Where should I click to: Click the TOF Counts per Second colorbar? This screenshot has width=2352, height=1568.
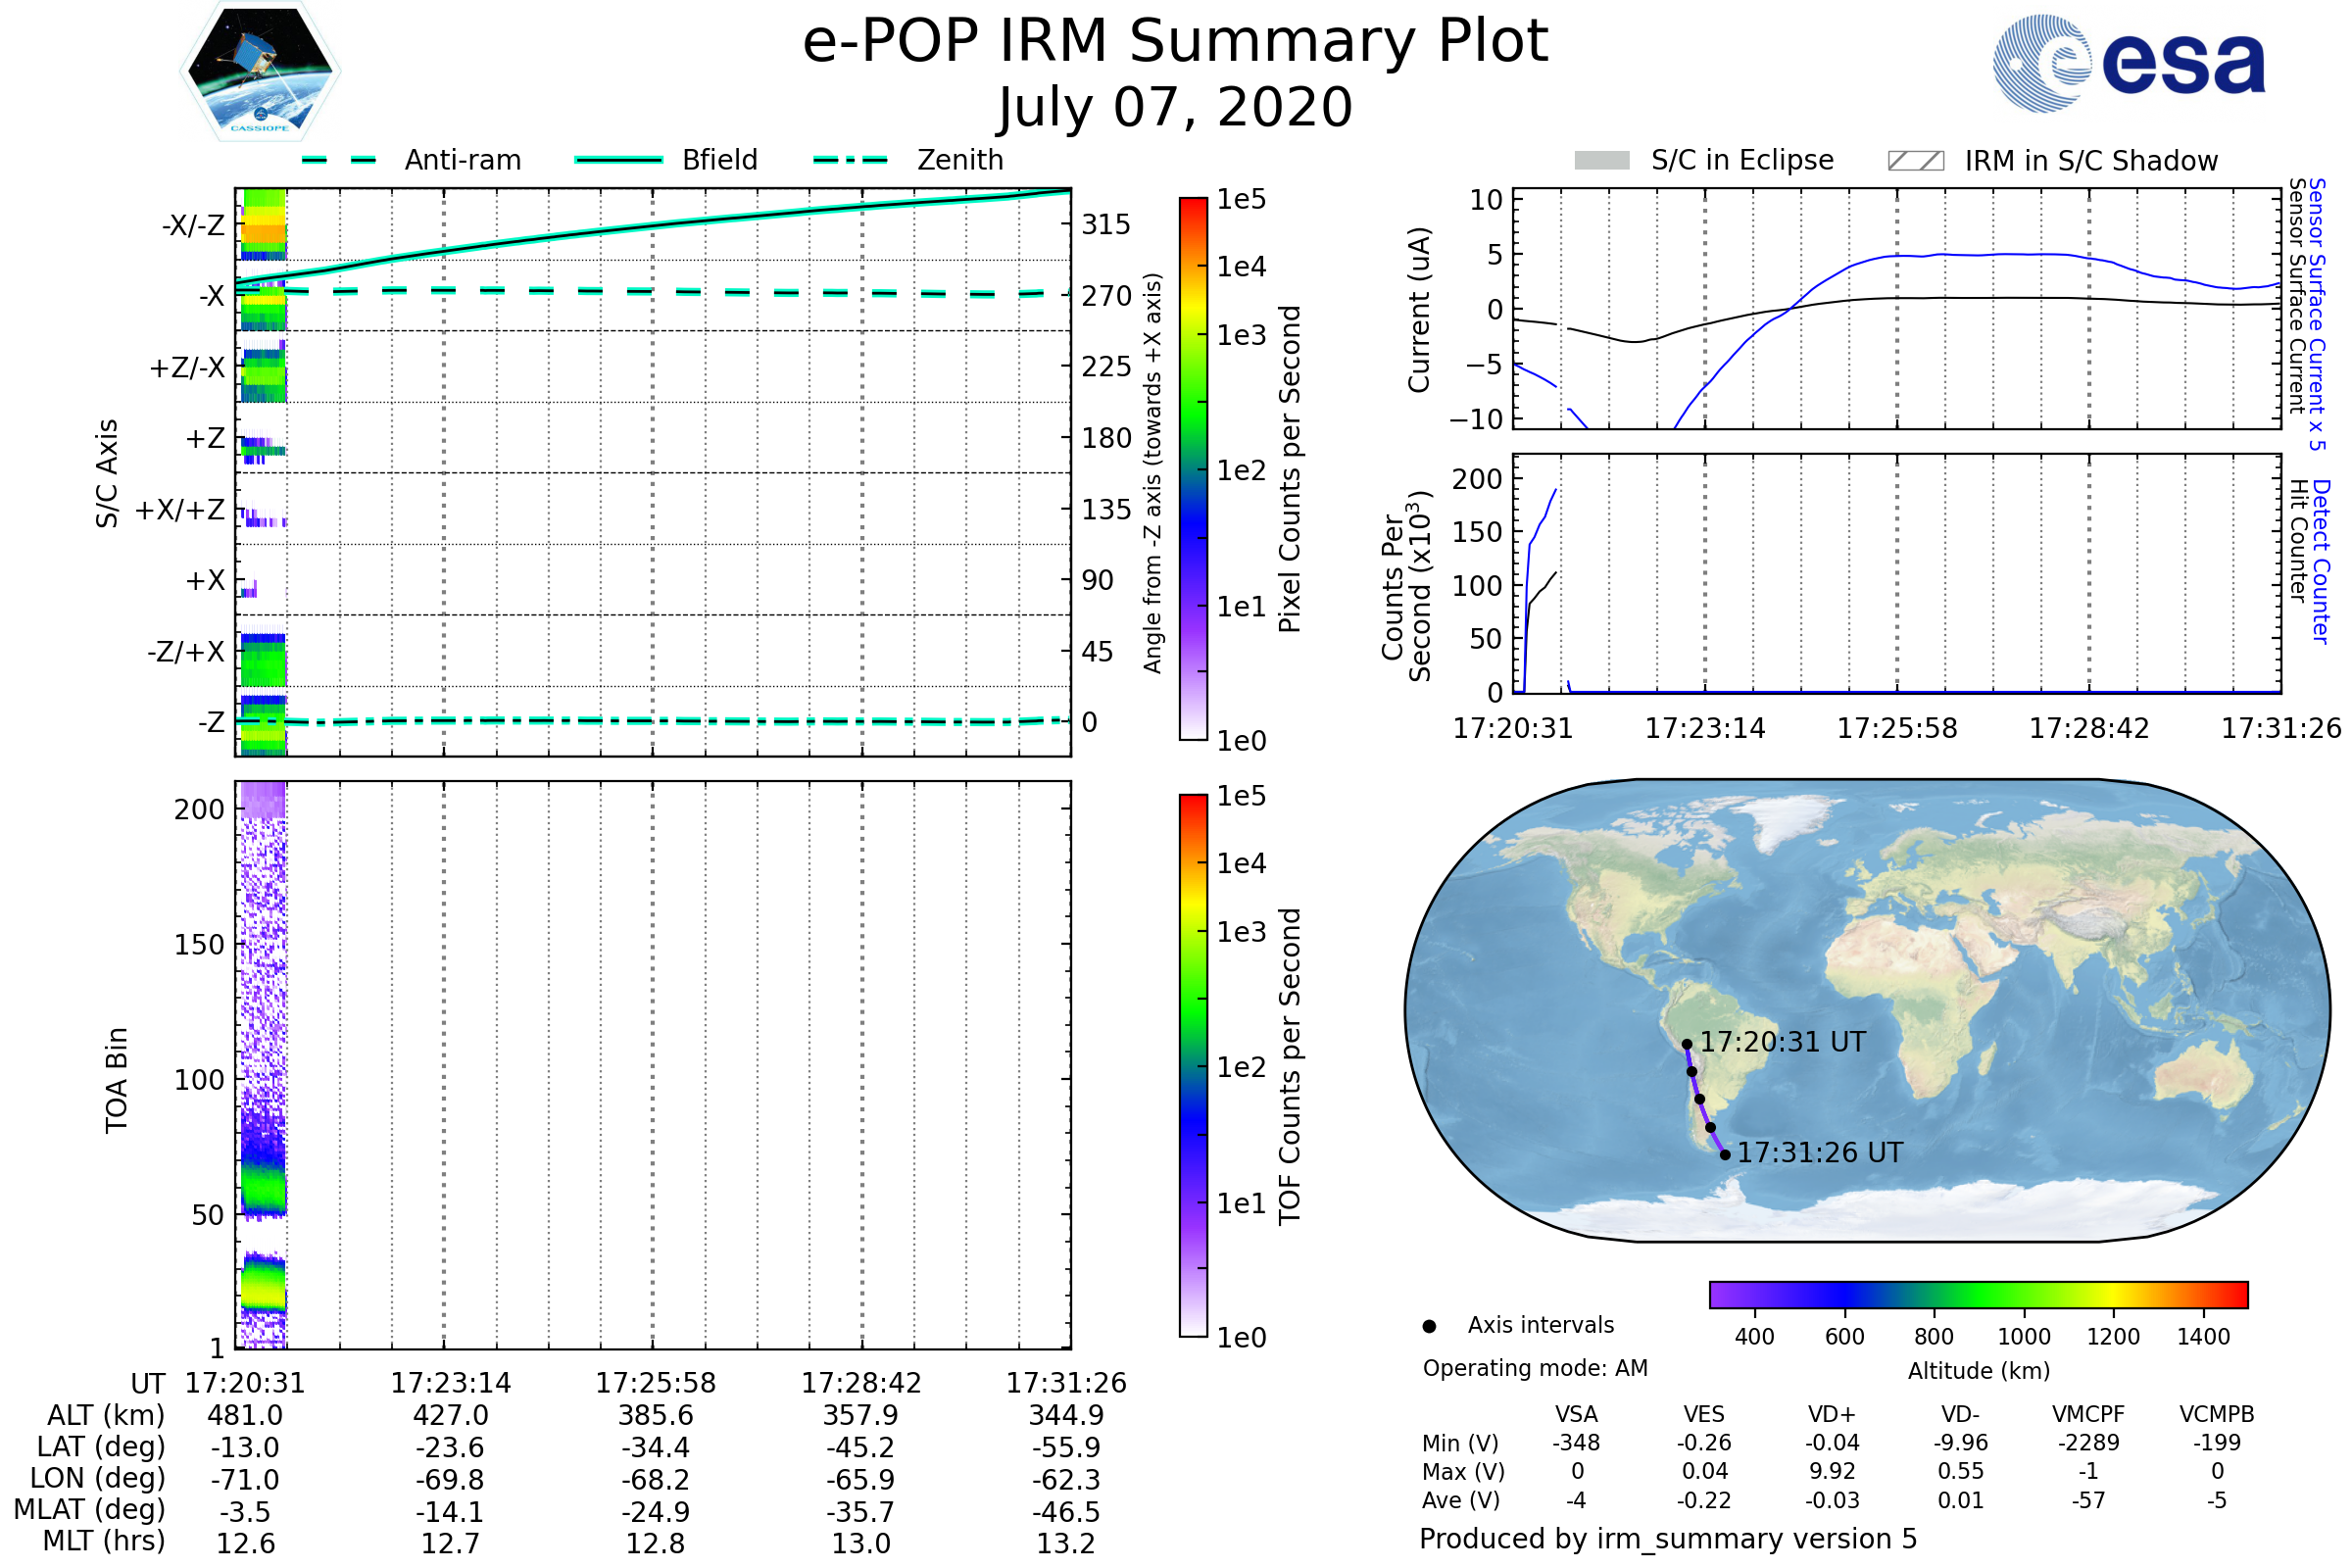[1193, 1065]
